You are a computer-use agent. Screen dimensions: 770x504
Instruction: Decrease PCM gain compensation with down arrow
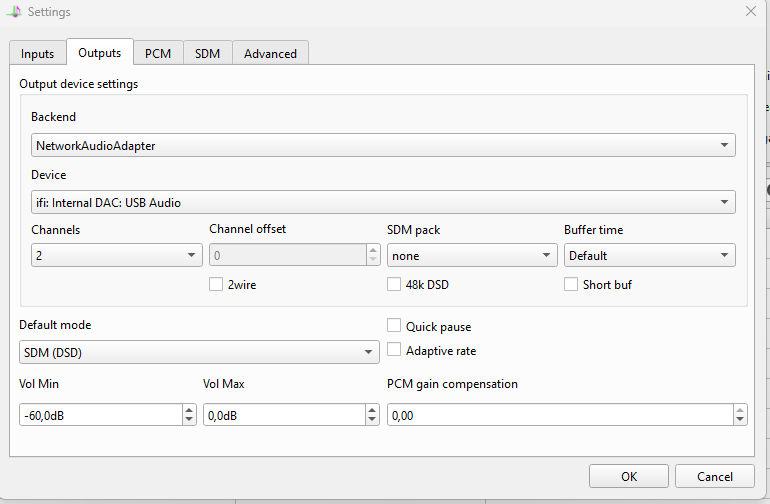click(x=740, y=420)
